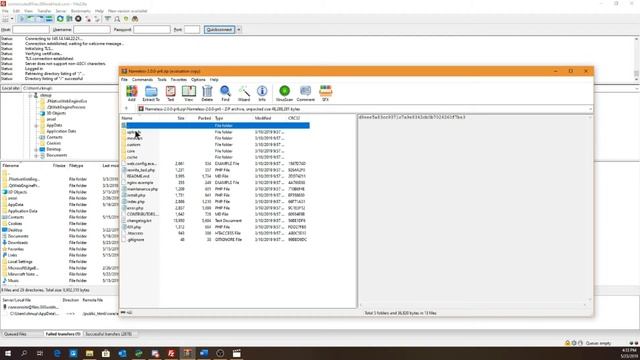The height and width of the screenshot is (360, 640).
Task: Open FileZilla's Site Manager icon
Action: (x=5, y=19)
